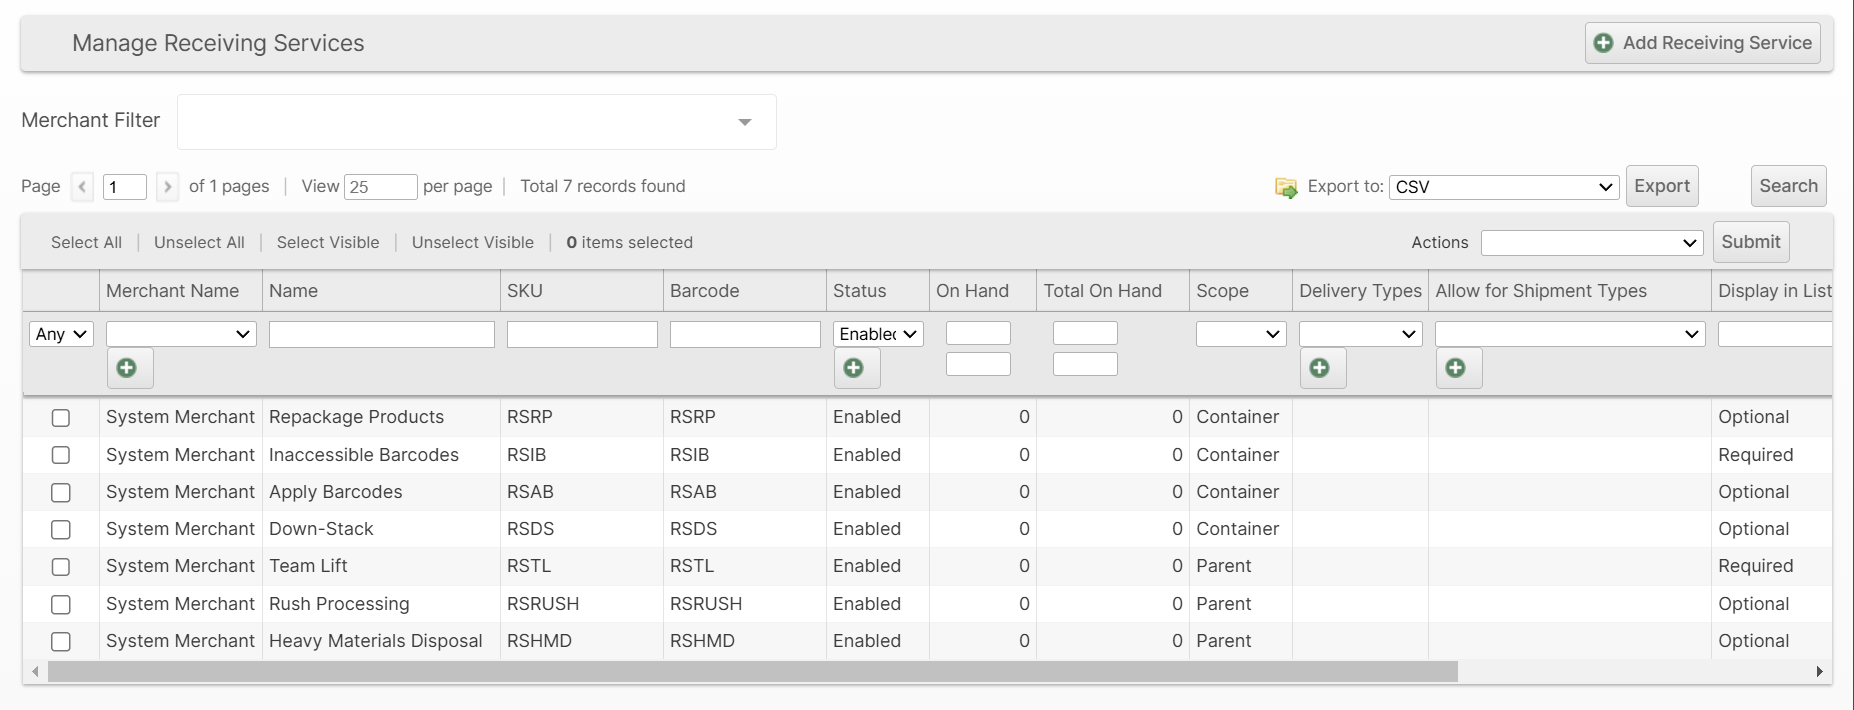Sort by the Barcode column header

pos(705,291)
